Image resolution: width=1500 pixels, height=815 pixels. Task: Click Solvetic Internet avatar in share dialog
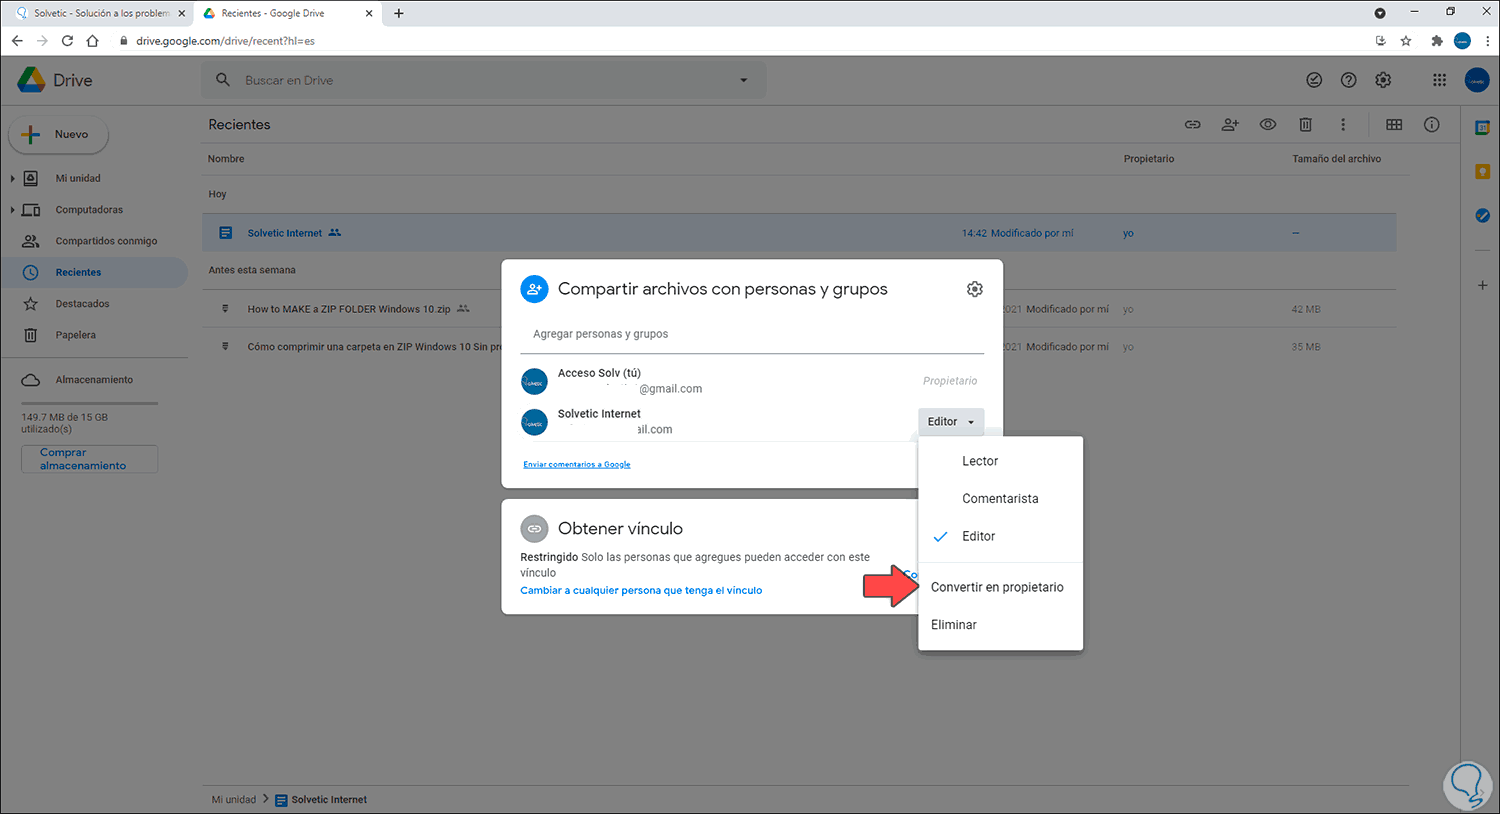[x=534, y=422]
